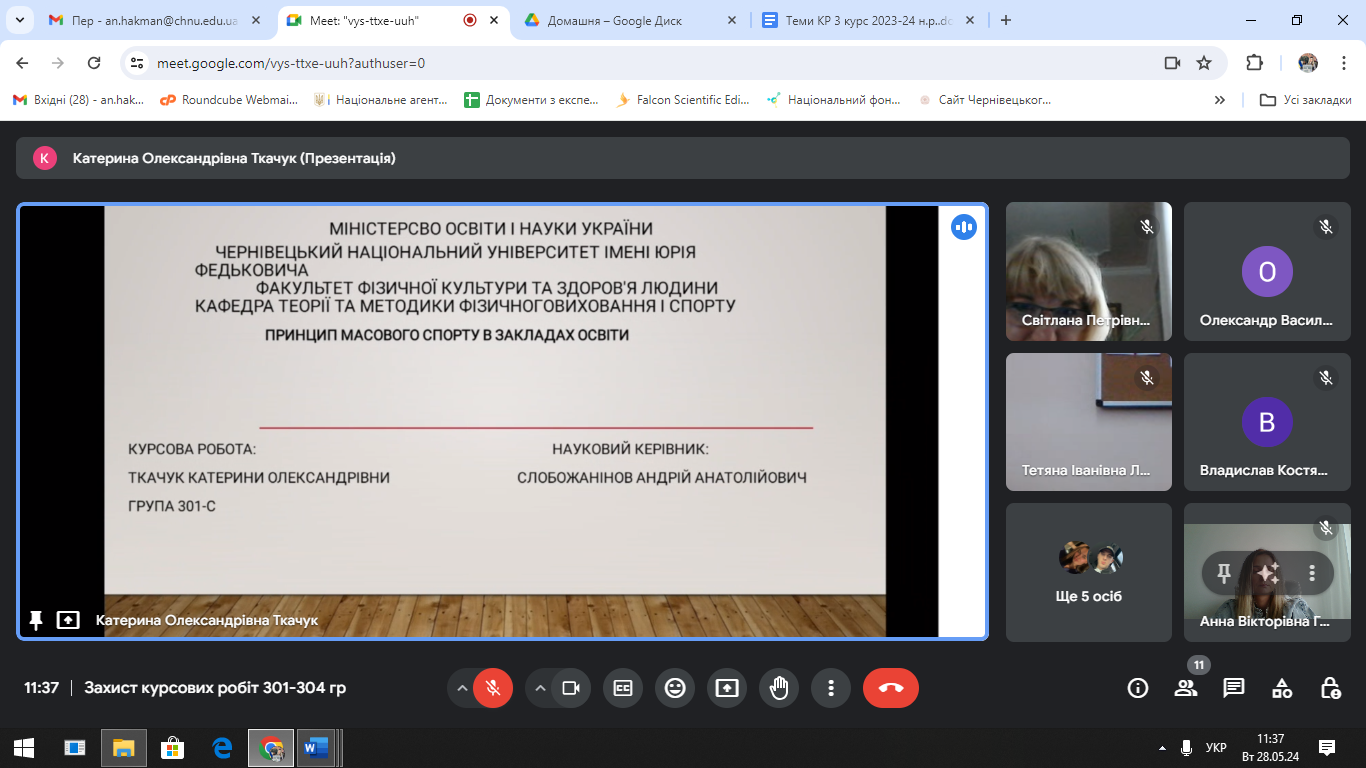The height and width of the screenshot is (768, 1366).
Task: Click camera permission icon in address bar
Action: tap(1172, 62)
